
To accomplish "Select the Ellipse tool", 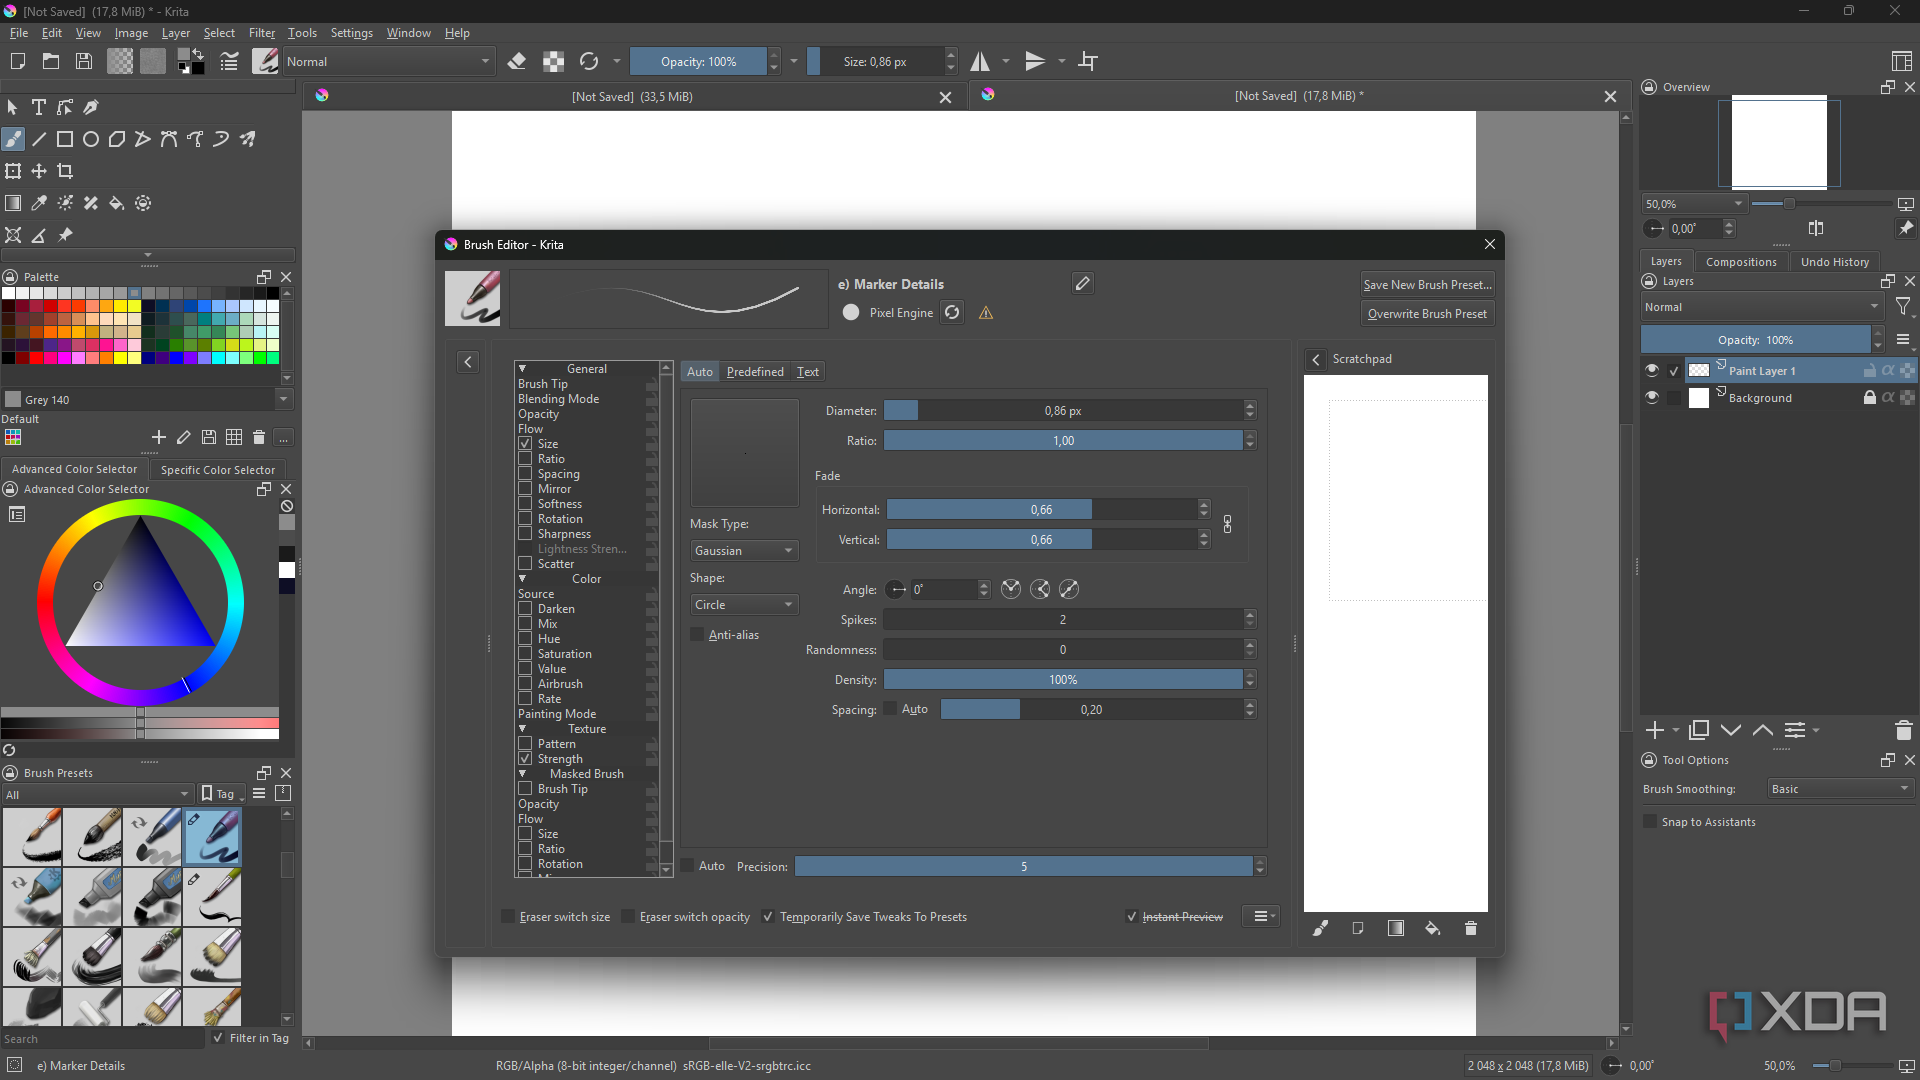I will point(91,139).
